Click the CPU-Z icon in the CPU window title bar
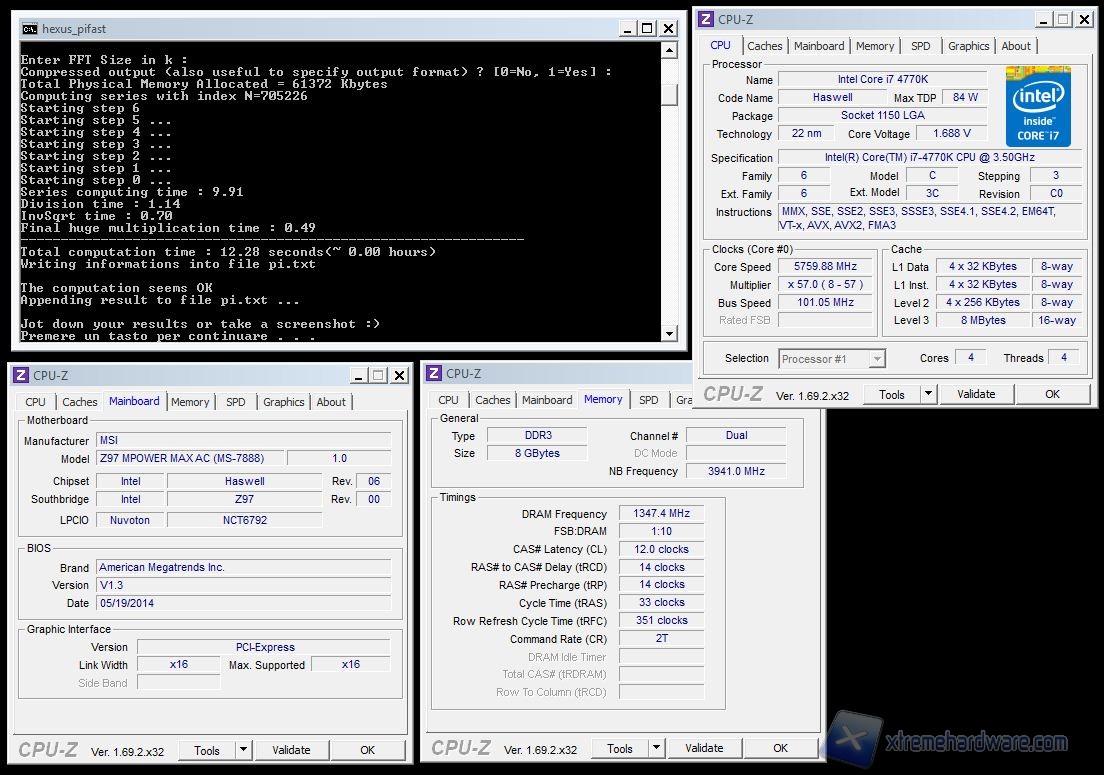The image size is (1104, 775). 706,19
